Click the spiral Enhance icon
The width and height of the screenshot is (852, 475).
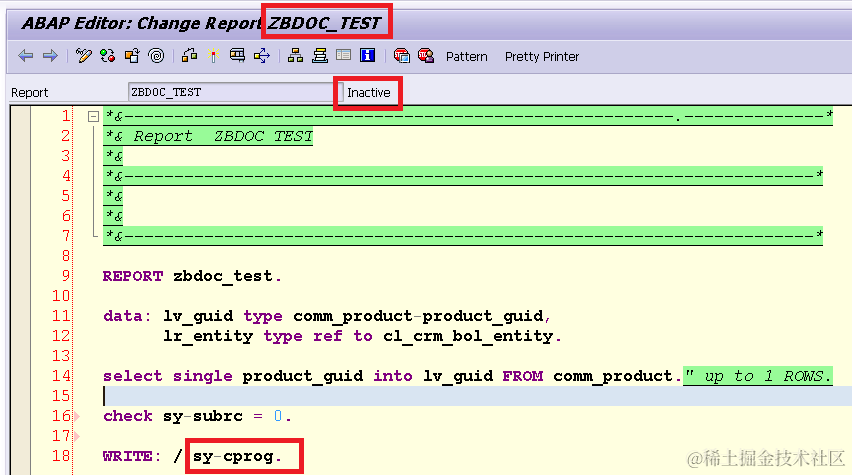[x=156, y=55]
